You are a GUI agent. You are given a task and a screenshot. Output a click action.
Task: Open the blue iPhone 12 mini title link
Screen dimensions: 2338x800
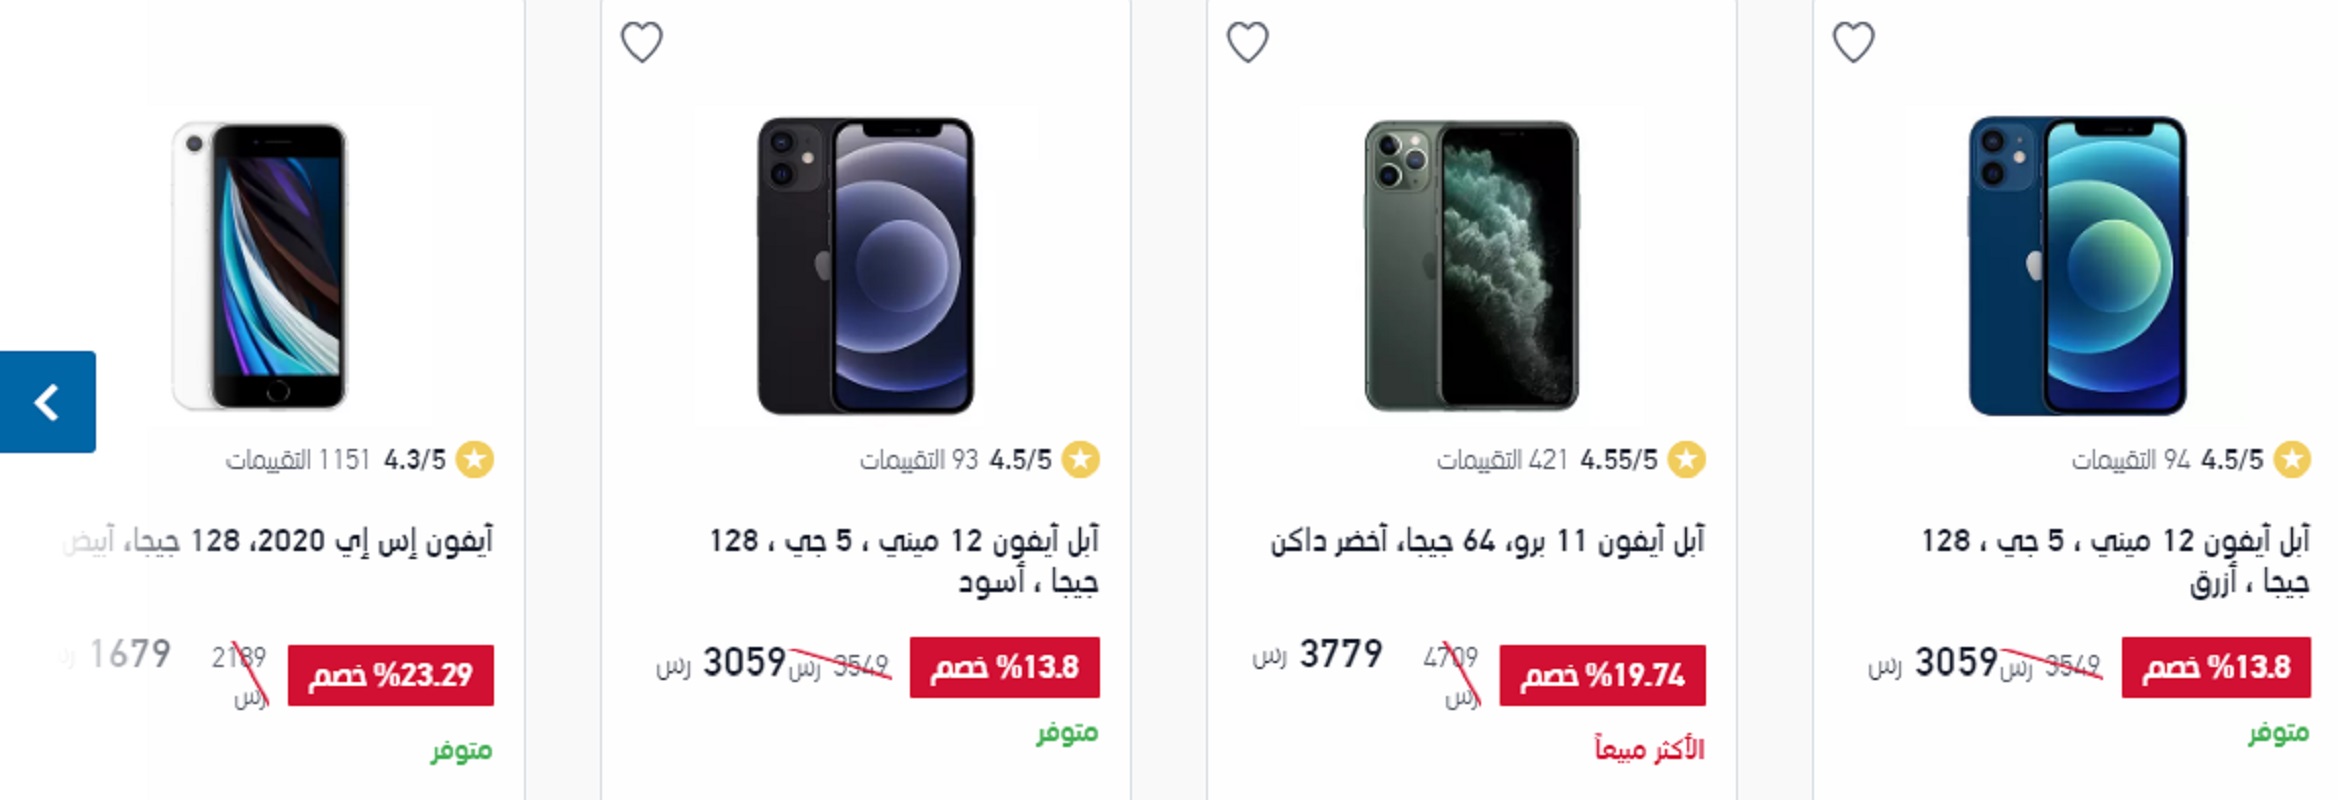[x=2115, y=561]
